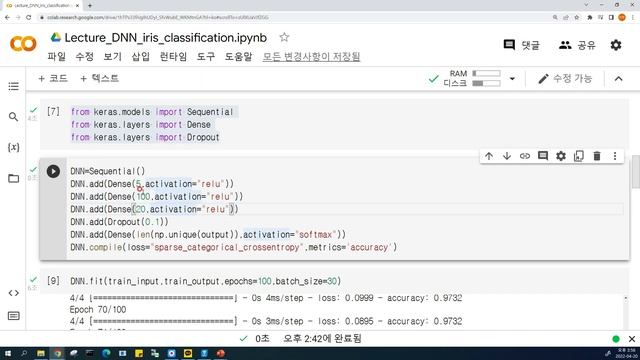Collapse the header with the chevron up
Image resolution: width=640 pixels, height=360 pixels.
pos(619,78)
